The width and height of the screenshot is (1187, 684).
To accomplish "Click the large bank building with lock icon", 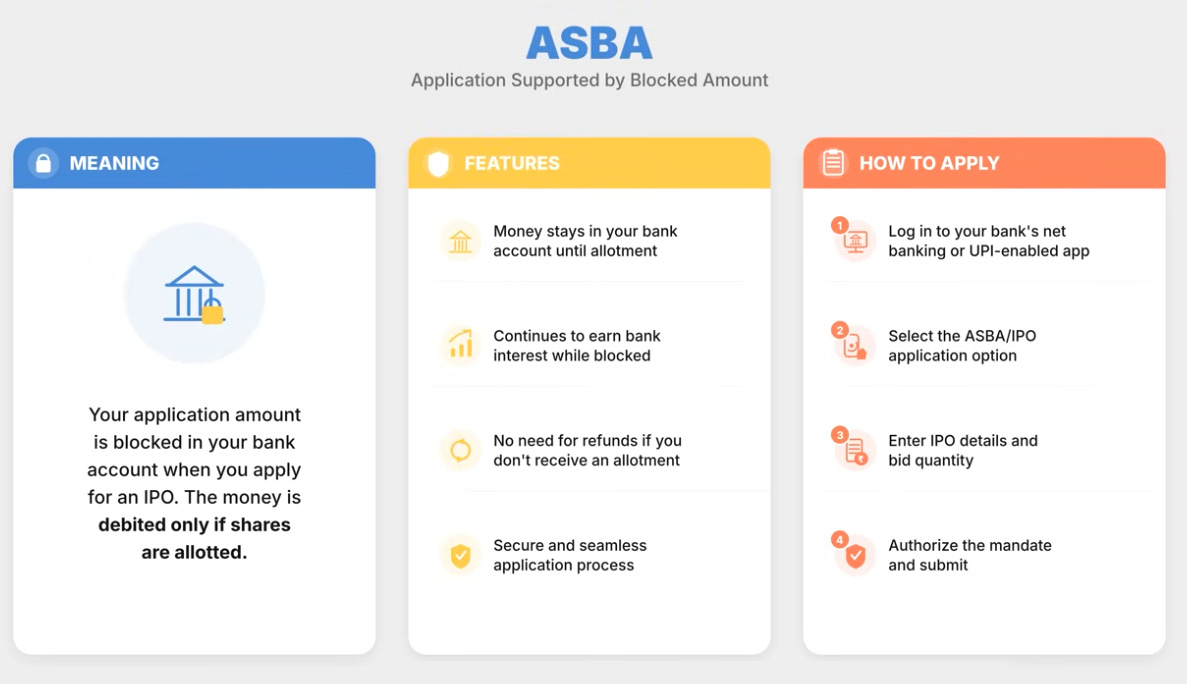I will coord(195,294).
